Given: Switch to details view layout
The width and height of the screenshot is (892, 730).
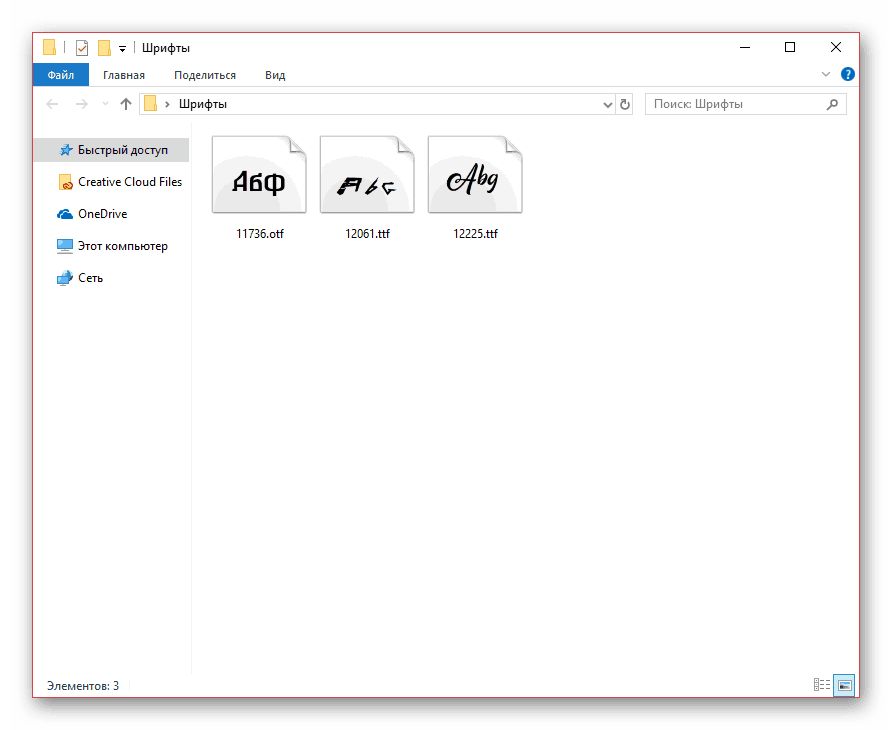Looking at the screenshot, I should 822,685.
